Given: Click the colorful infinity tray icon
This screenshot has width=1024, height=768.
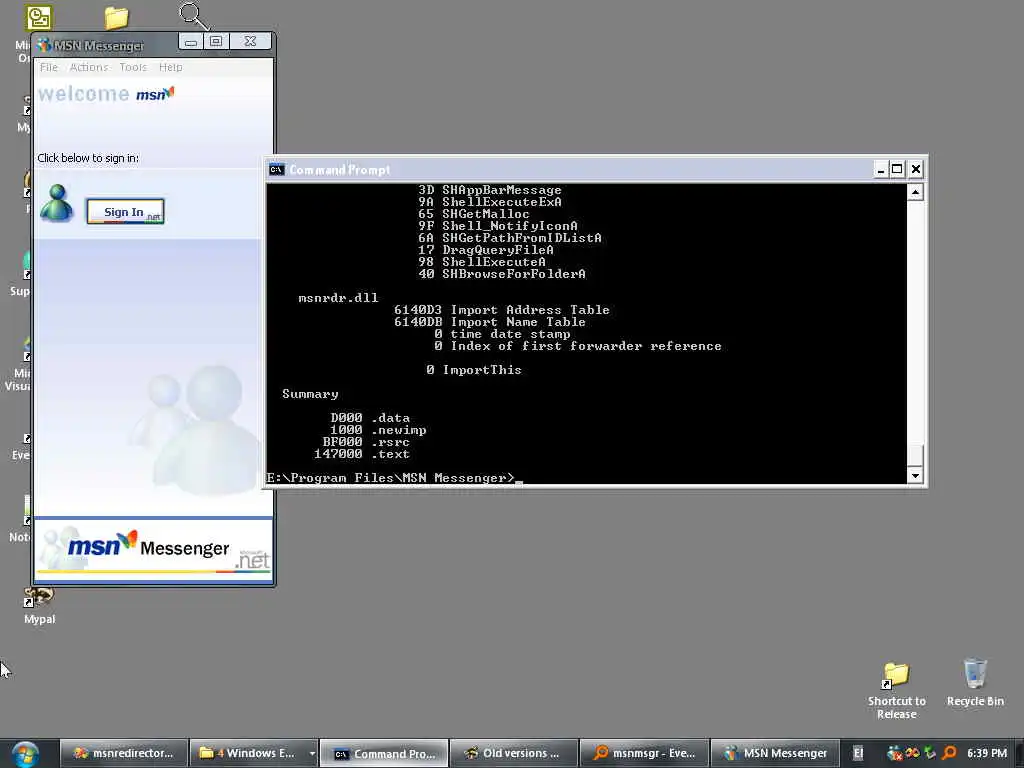Looking at the screenshot, I should pos(912,753).
